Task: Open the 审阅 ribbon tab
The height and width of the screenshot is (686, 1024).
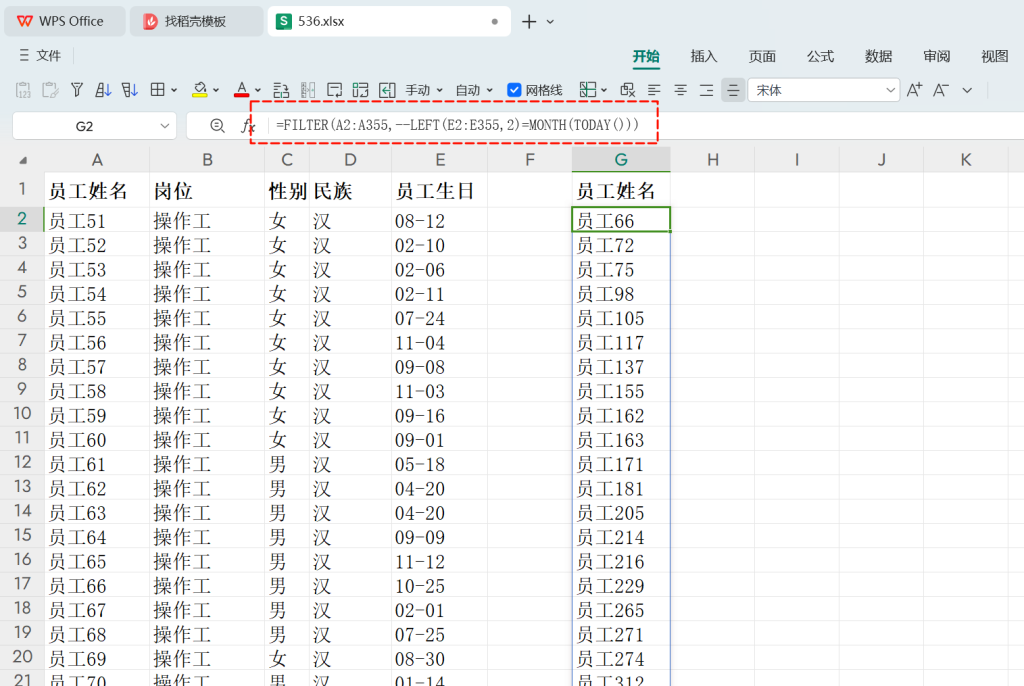Action: click(x=936, y=56)
